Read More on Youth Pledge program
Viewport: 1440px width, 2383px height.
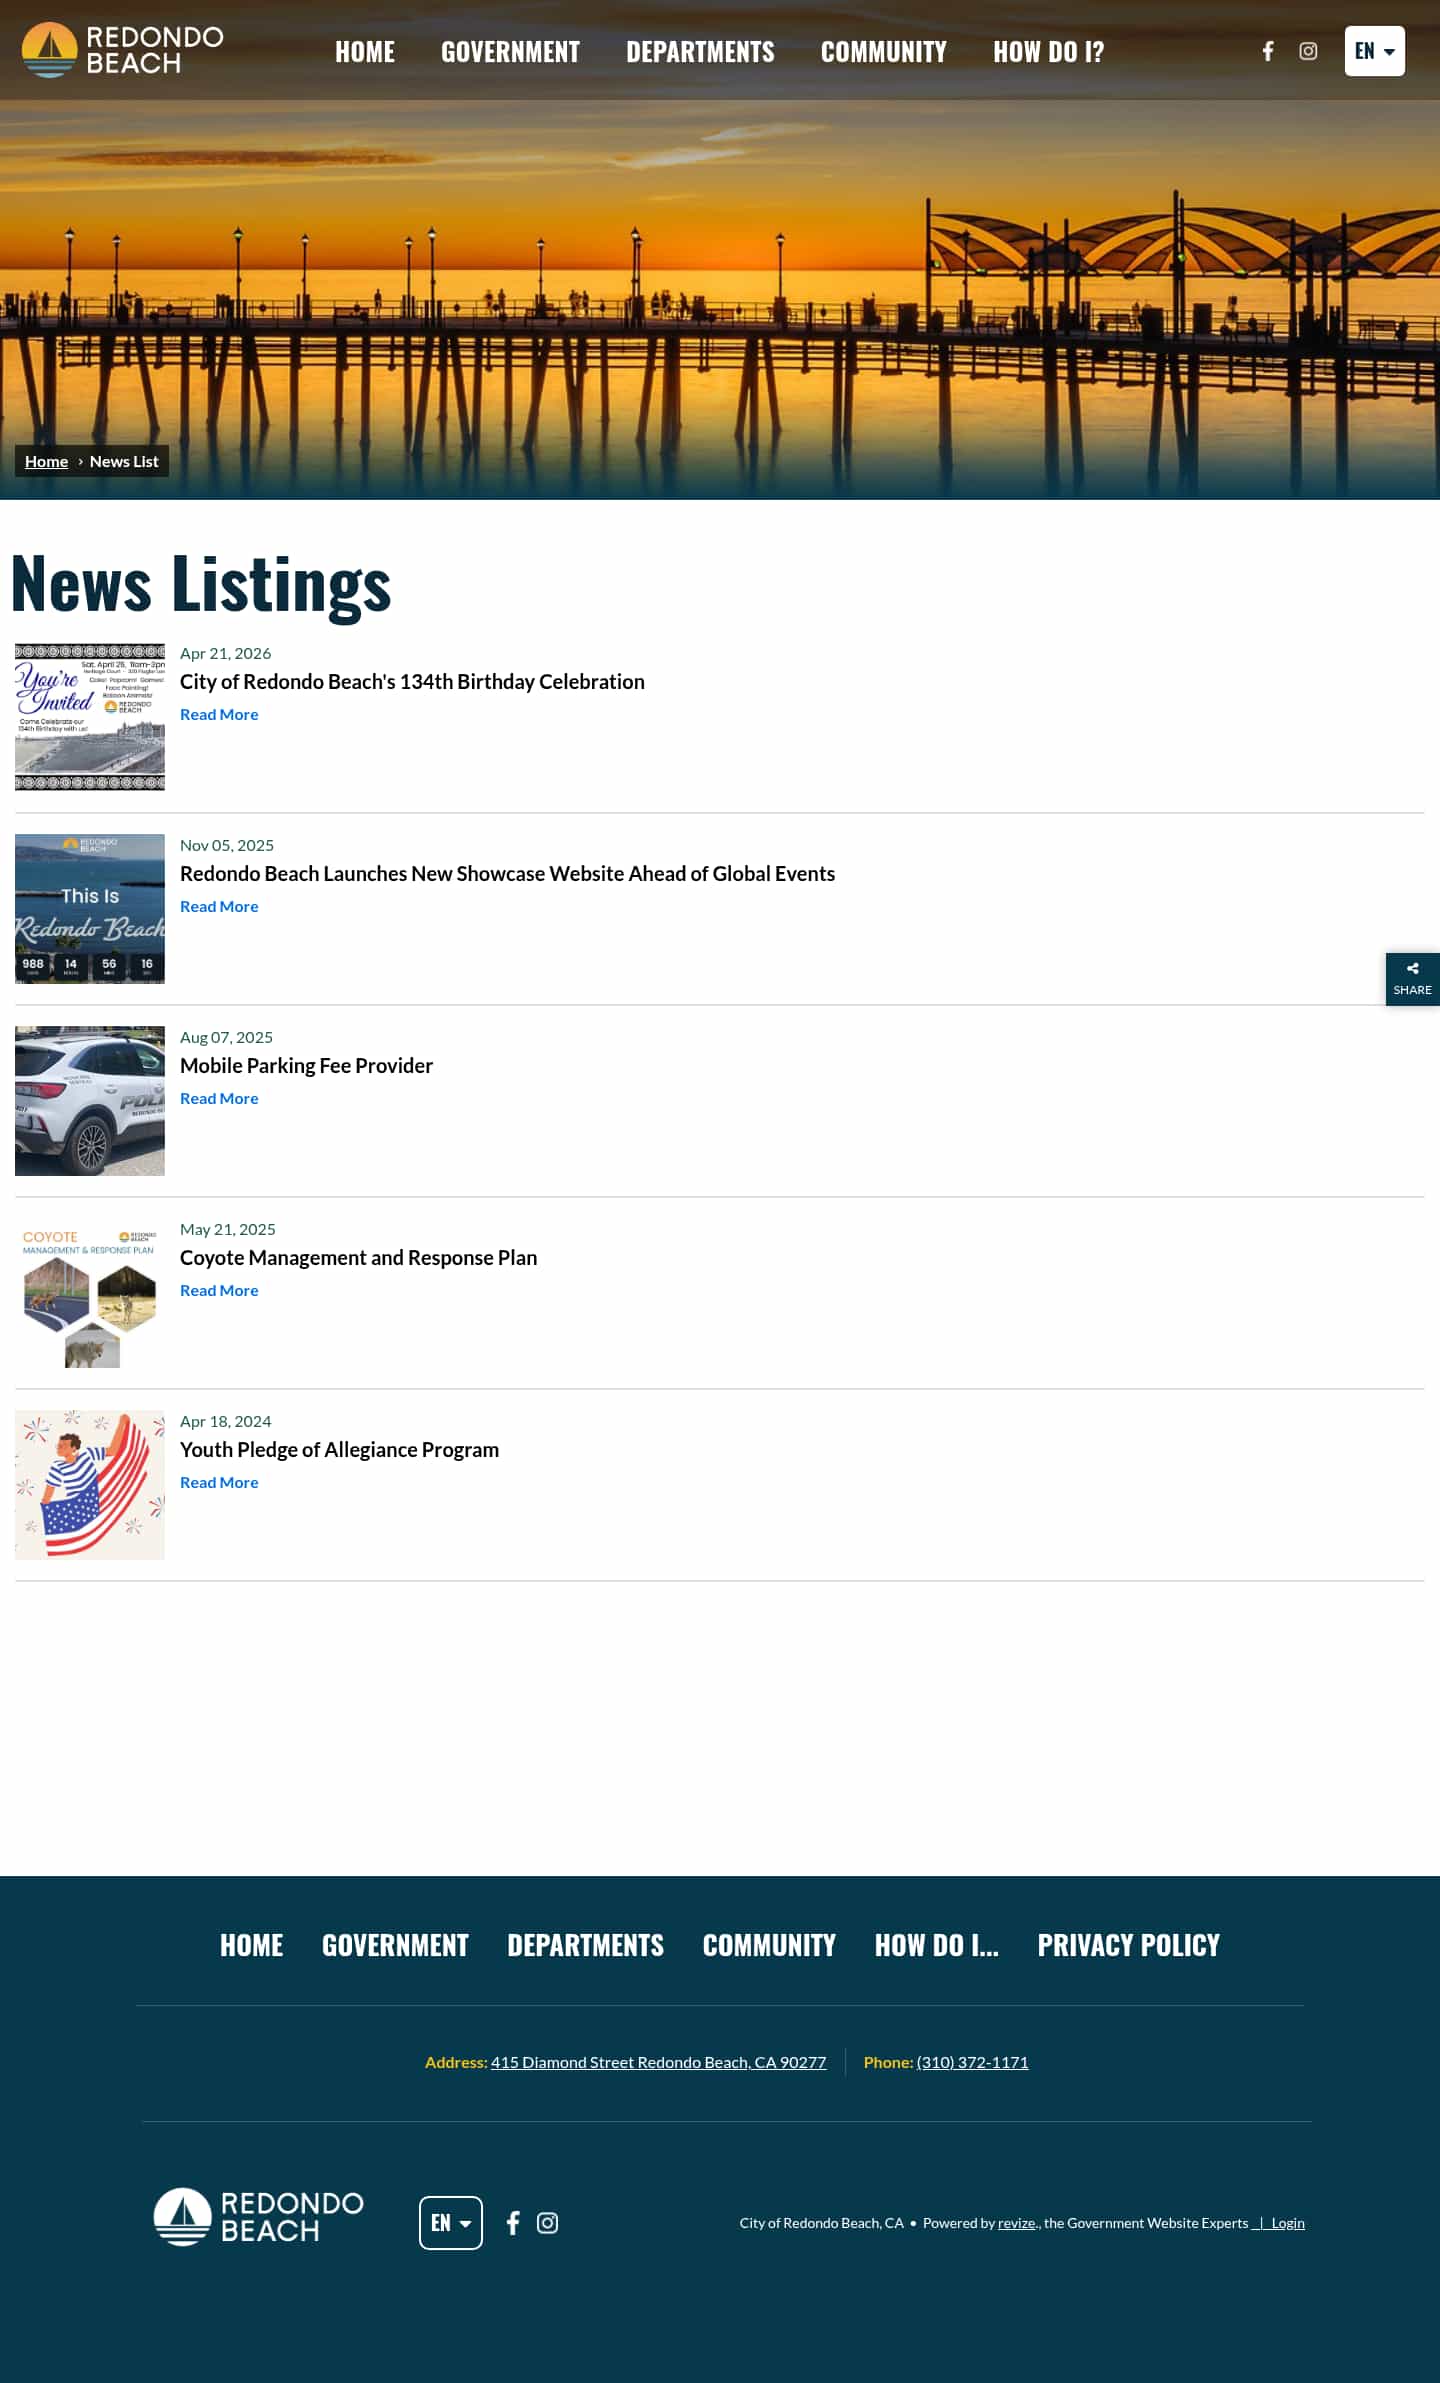click(219, 1482)
